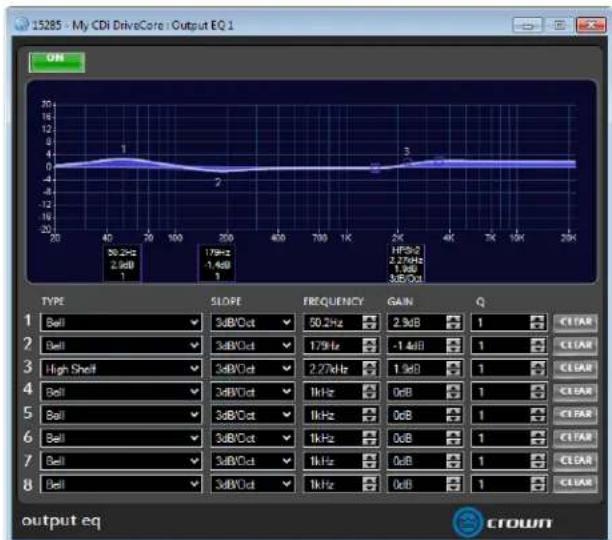Open the Slope dropdown for filter 3

click(253, 369)
